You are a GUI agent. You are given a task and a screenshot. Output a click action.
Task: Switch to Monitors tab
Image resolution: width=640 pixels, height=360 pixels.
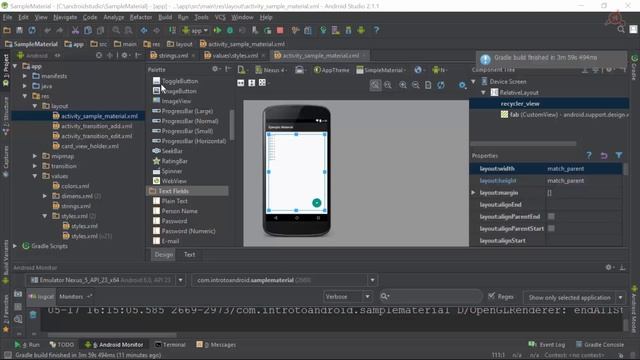71,296
